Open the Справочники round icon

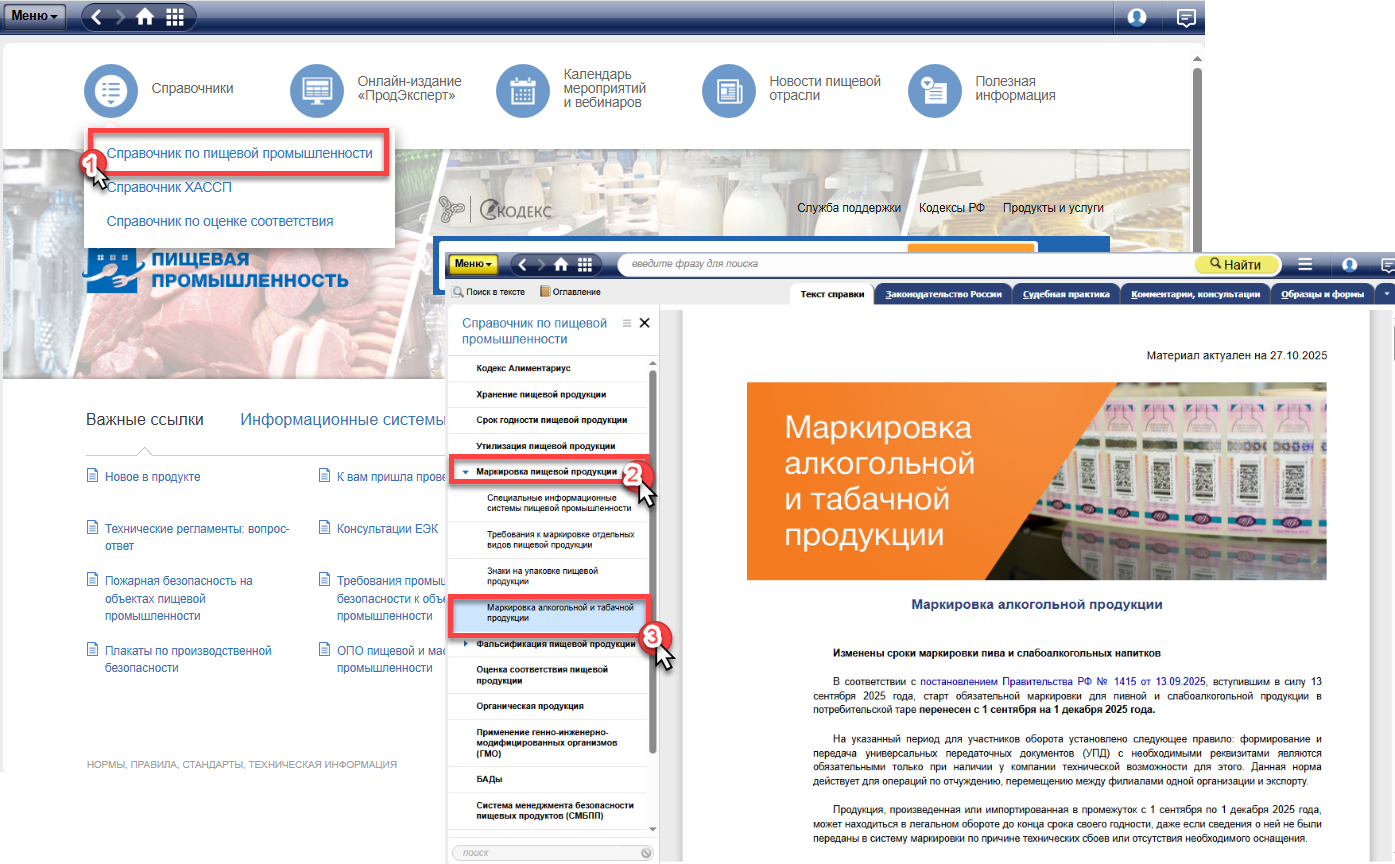click(x=111, y=90)
